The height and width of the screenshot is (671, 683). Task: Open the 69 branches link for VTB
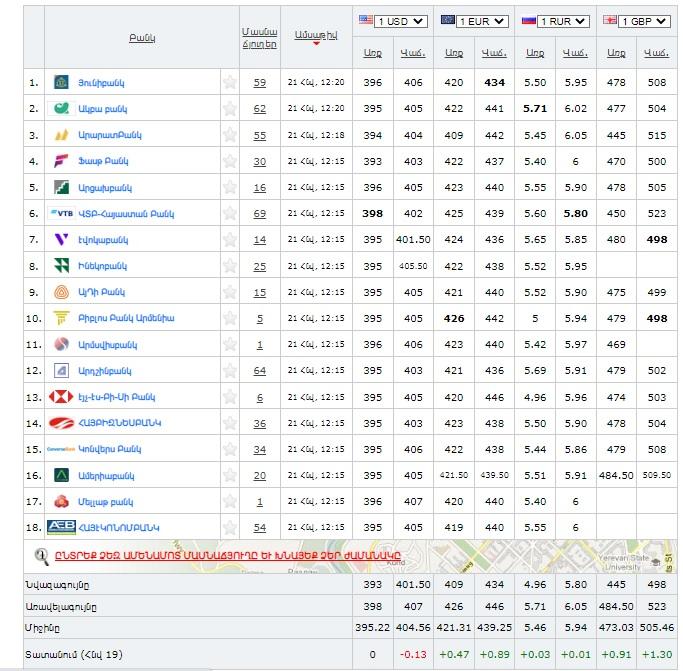click(260, 213)
